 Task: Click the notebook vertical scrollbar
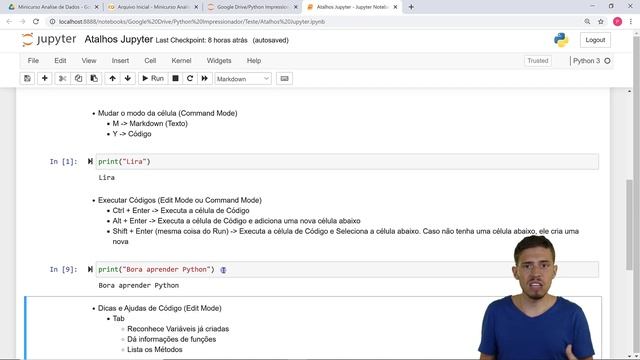coord(629,224)
